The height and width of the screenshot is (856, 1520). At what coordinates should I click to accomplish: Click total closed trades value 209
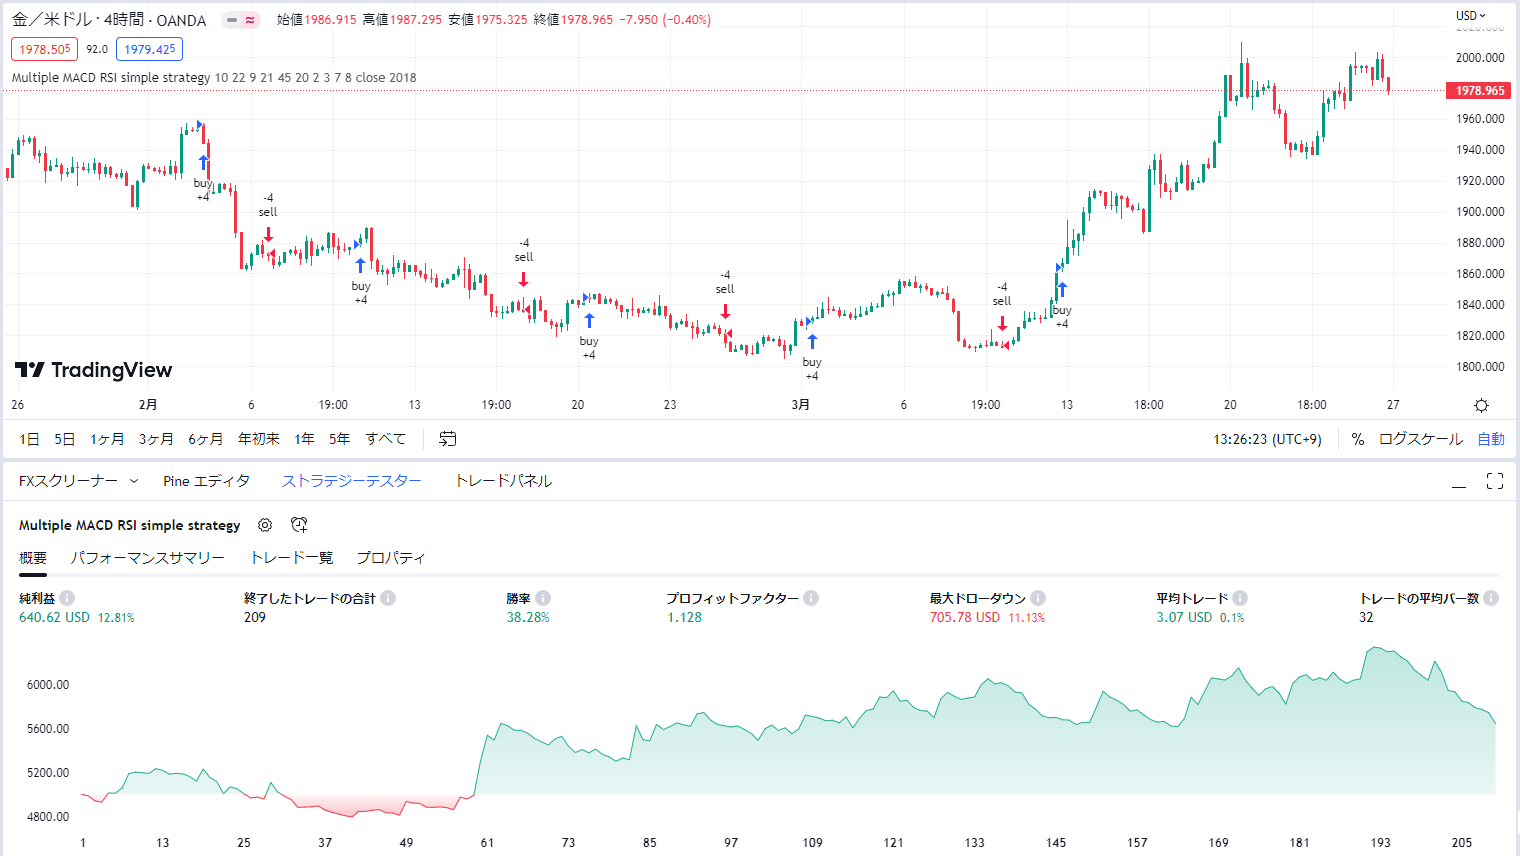coord(255,617)
